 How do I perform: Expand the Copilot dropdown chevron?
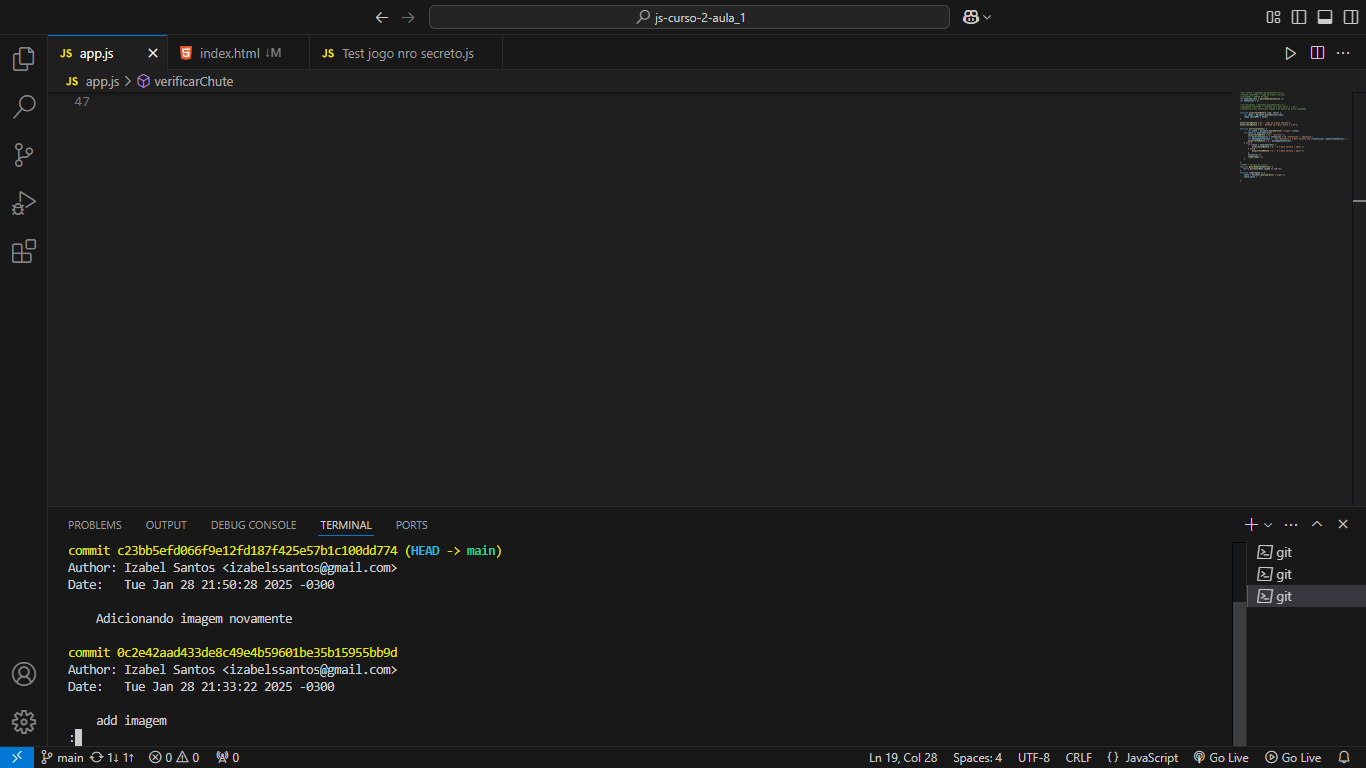(987, 17)
